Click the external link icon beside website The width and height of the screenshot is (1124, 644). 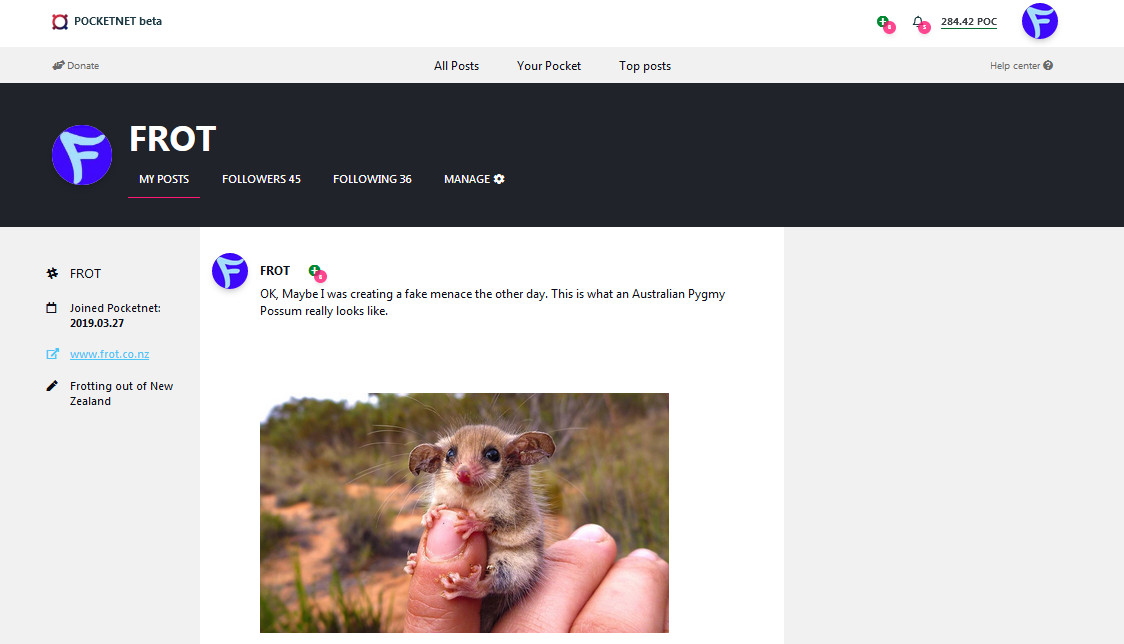(x=52, y=354)
